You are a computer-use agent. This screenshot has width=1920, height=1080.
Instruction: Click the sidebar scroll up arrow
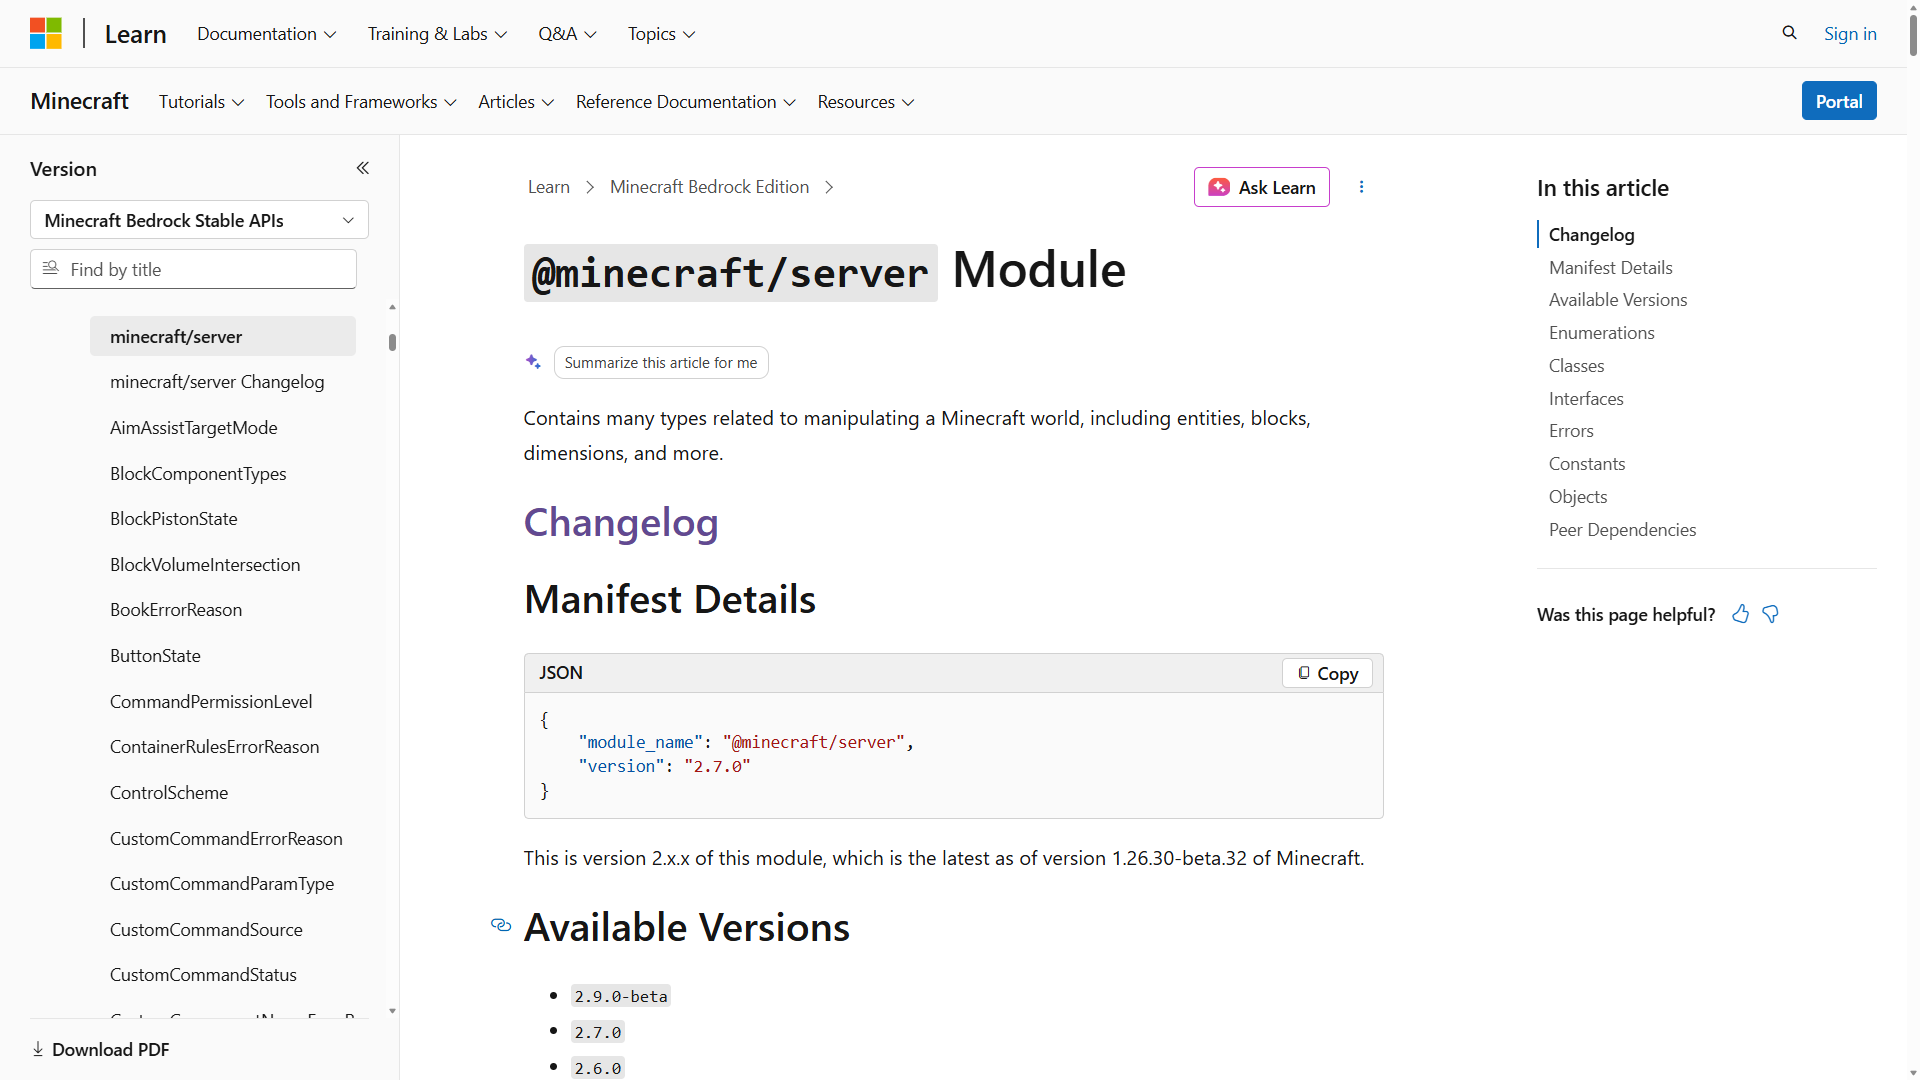(x=392, y=307)
